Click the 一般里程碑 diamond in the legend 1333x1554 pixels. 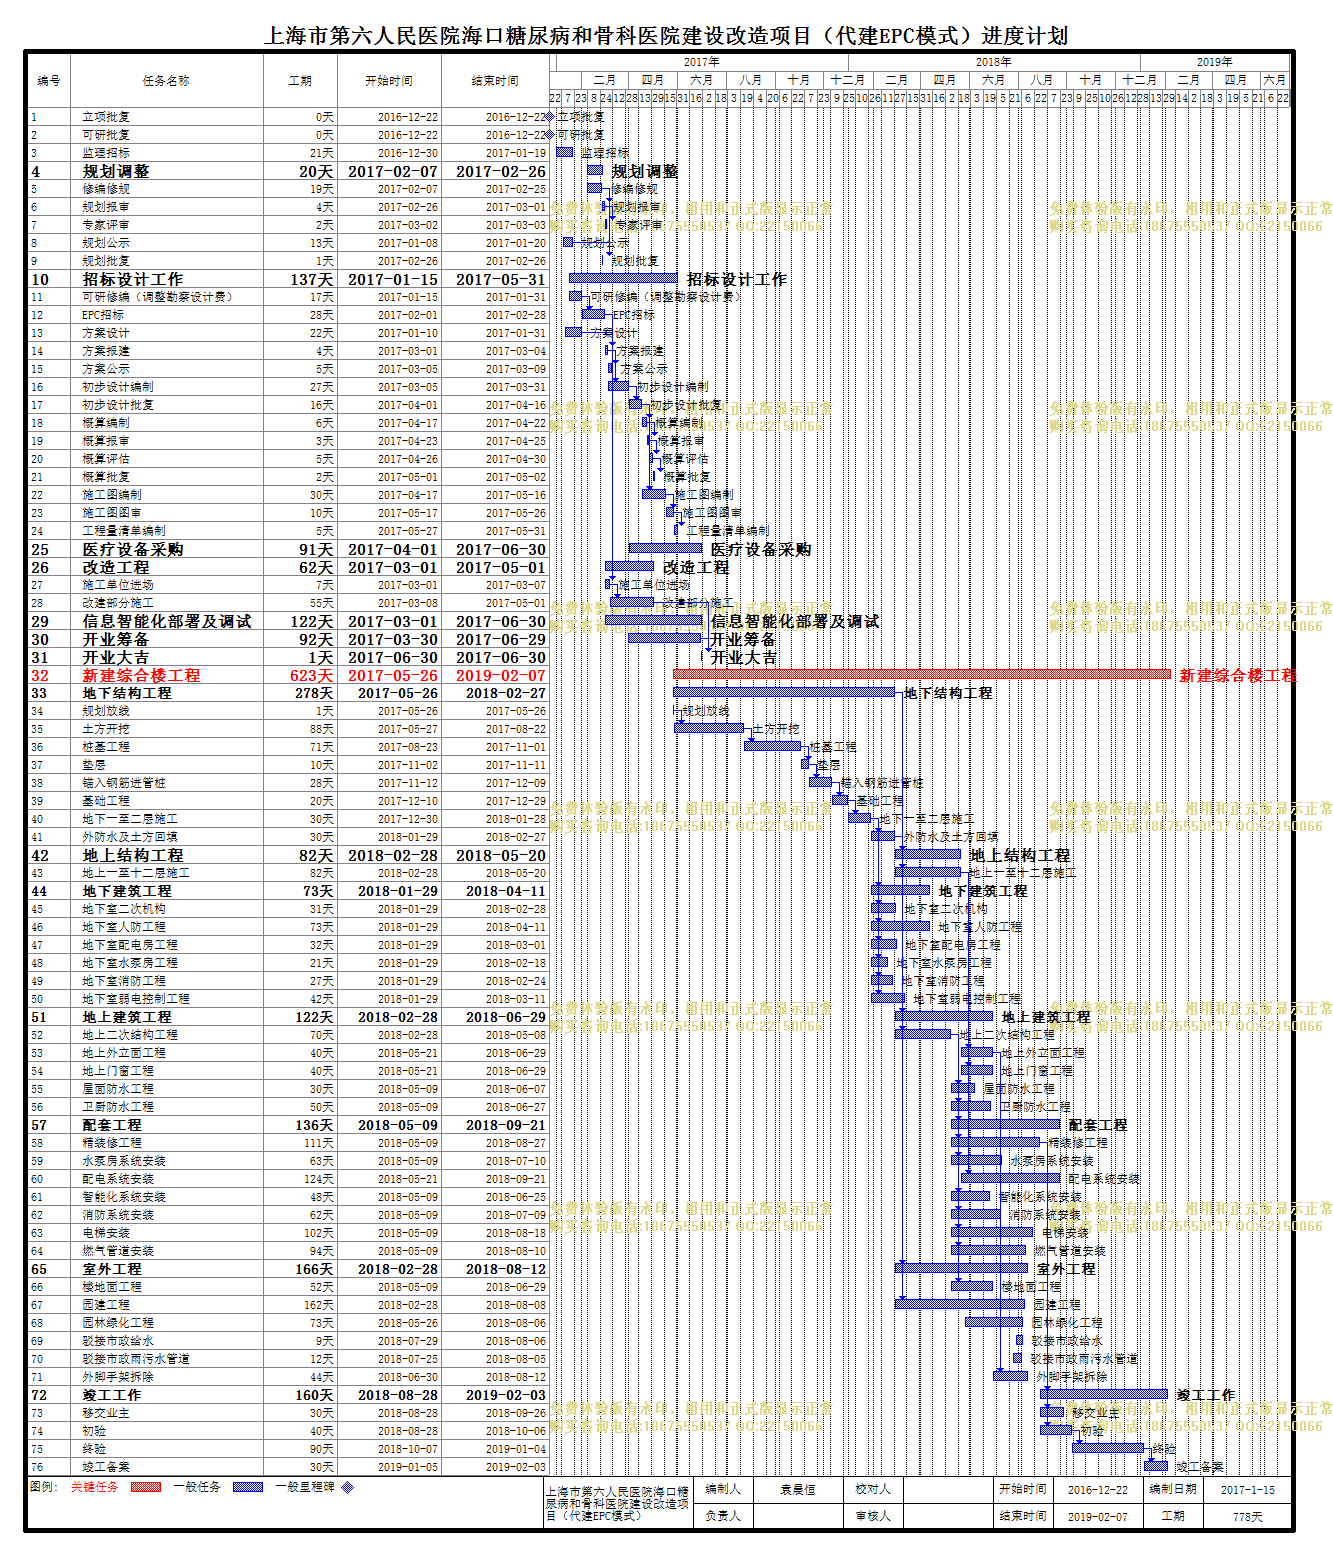pos(348,1487)
